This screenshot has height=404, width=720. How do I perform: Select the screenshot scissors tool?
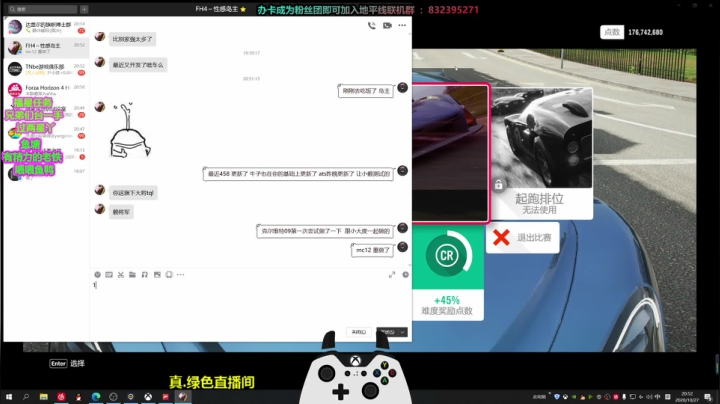[121, 275]
